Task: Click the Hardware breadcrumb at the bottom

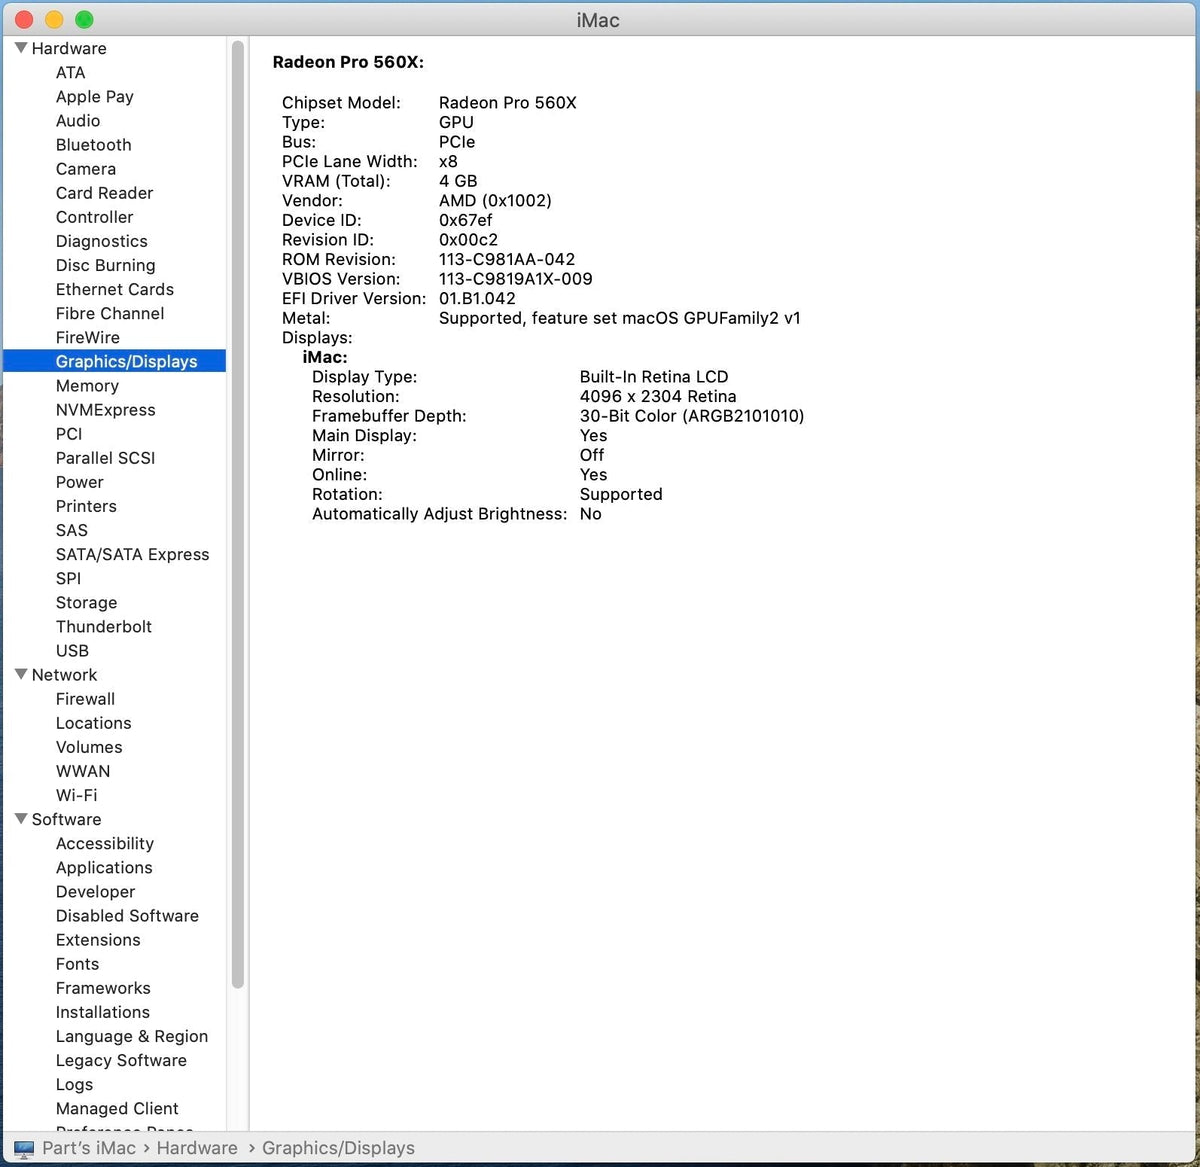Action: 196,1148
